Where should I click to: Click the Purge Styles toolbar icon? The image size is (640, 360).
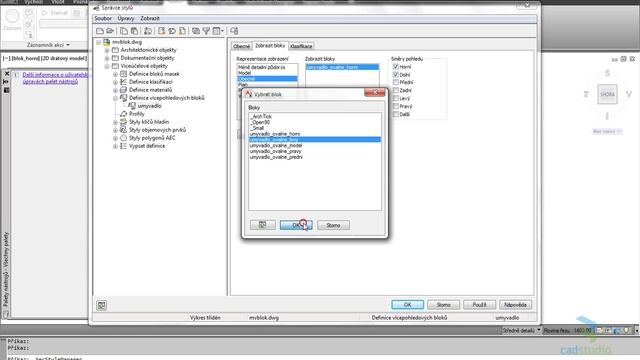pos(182,31)
